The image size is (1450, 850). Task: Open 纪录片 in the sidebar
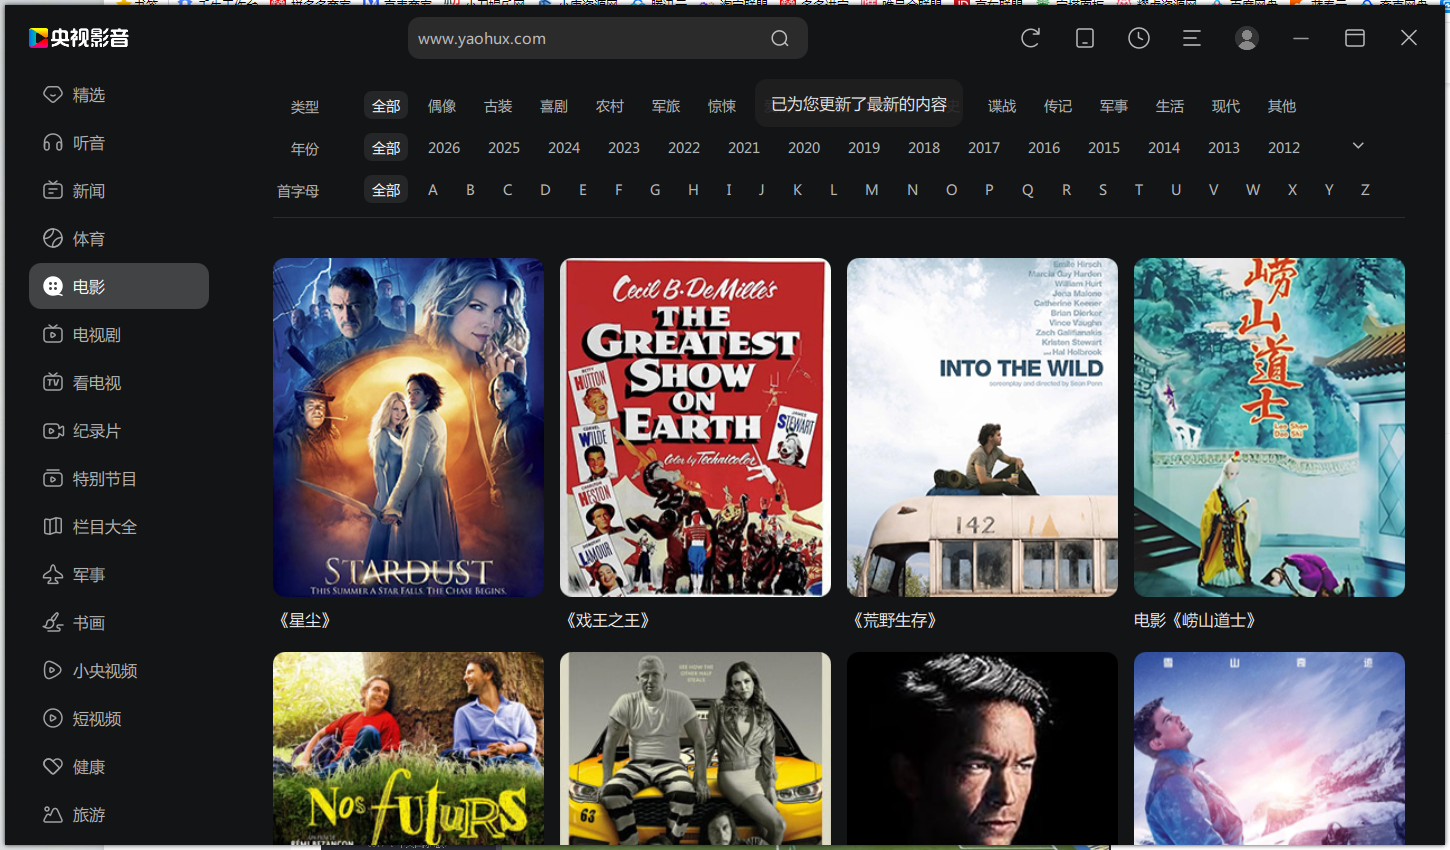[x=96, y=431]
